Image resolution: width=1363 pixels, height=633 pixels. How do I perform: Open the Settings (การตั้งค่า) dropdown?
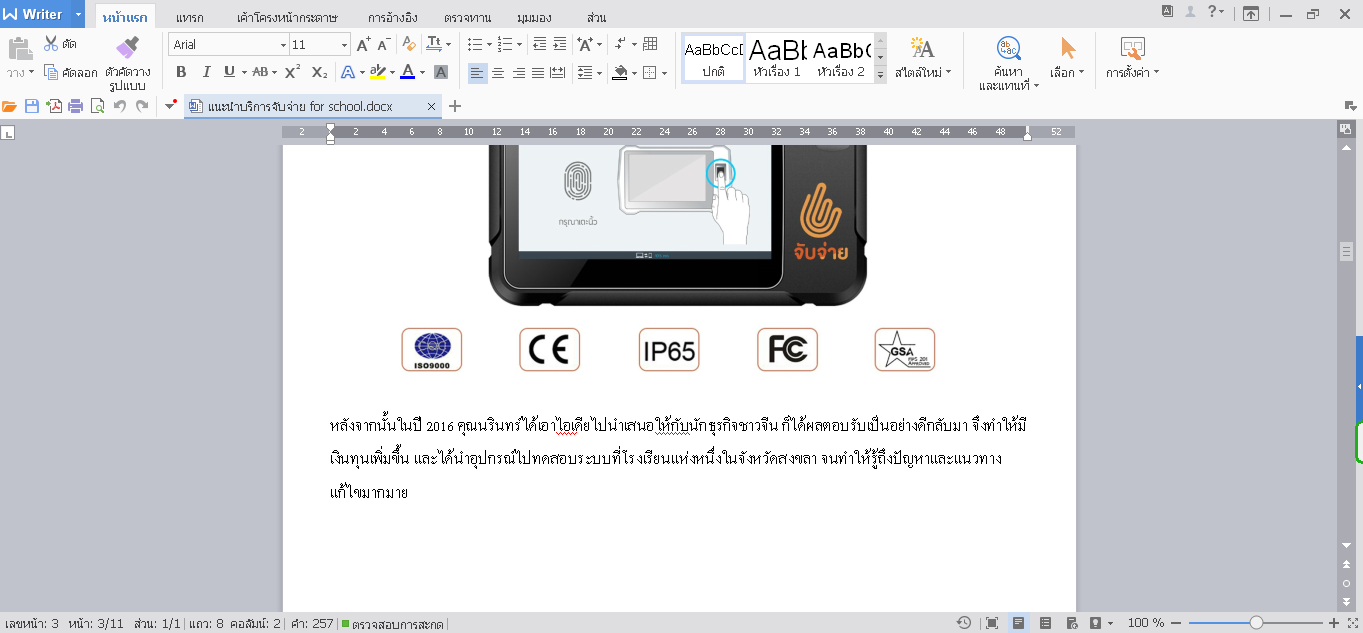1132,58
